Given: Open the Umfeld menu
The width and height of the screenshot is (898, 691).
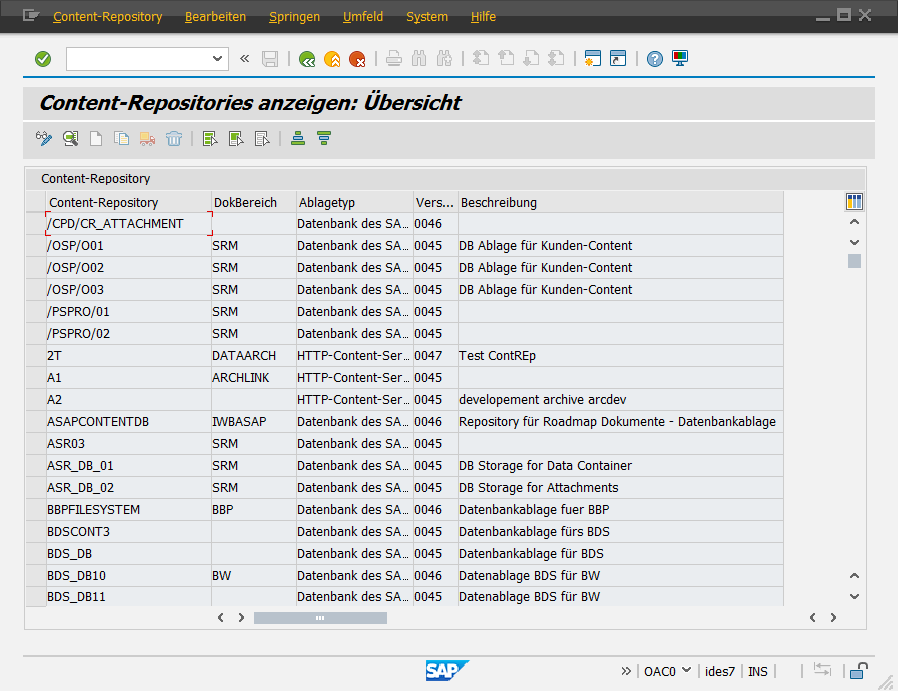Looking at the screenshot, I should tap(363, 17).
